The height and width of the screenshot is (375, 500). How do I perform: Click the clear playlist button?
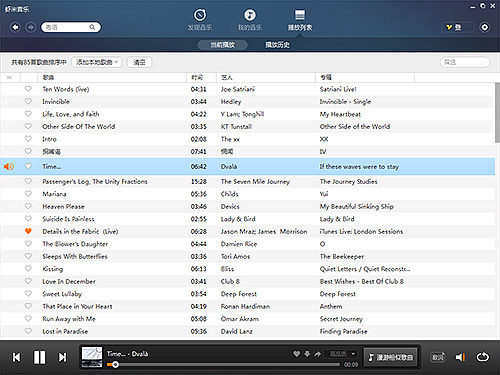139,62
